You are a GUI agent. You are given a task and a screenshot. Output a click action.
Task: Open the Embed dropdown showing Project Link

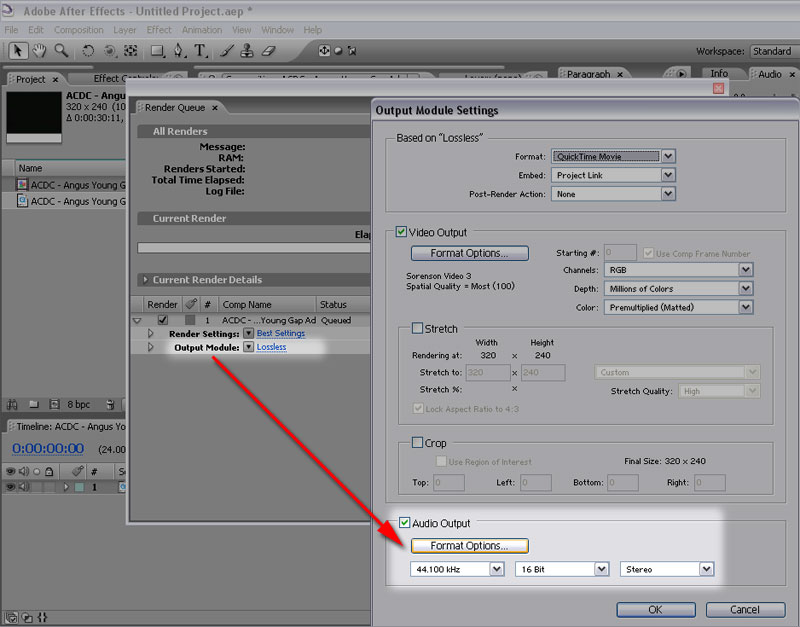click(x=613, y=175)
